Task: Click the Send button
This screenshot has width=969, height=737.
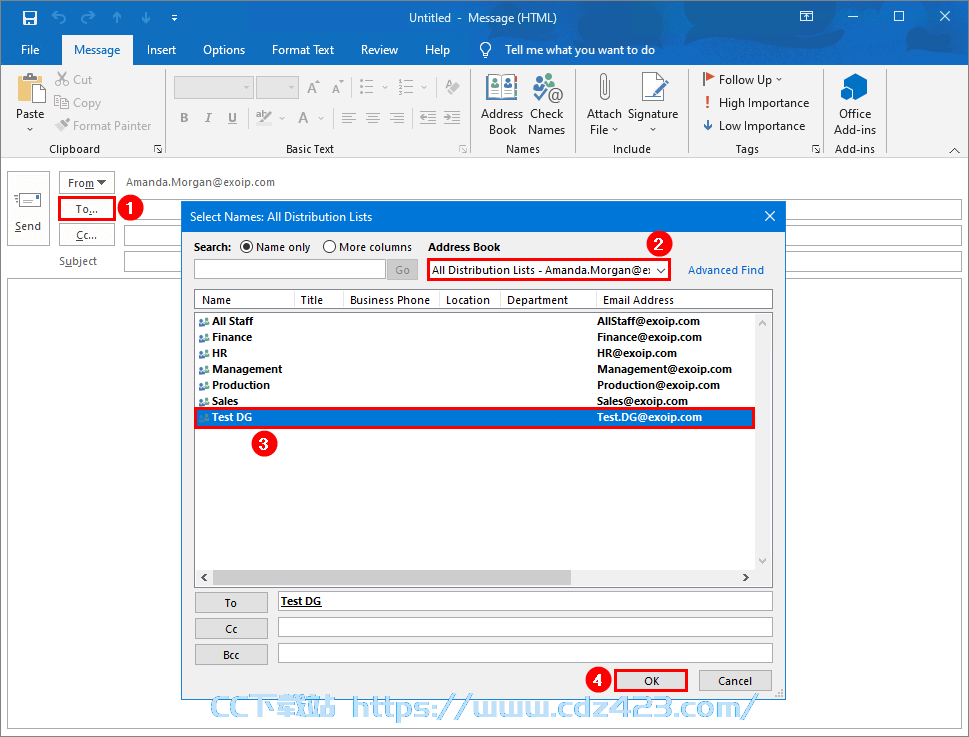Action: [28, 208]
